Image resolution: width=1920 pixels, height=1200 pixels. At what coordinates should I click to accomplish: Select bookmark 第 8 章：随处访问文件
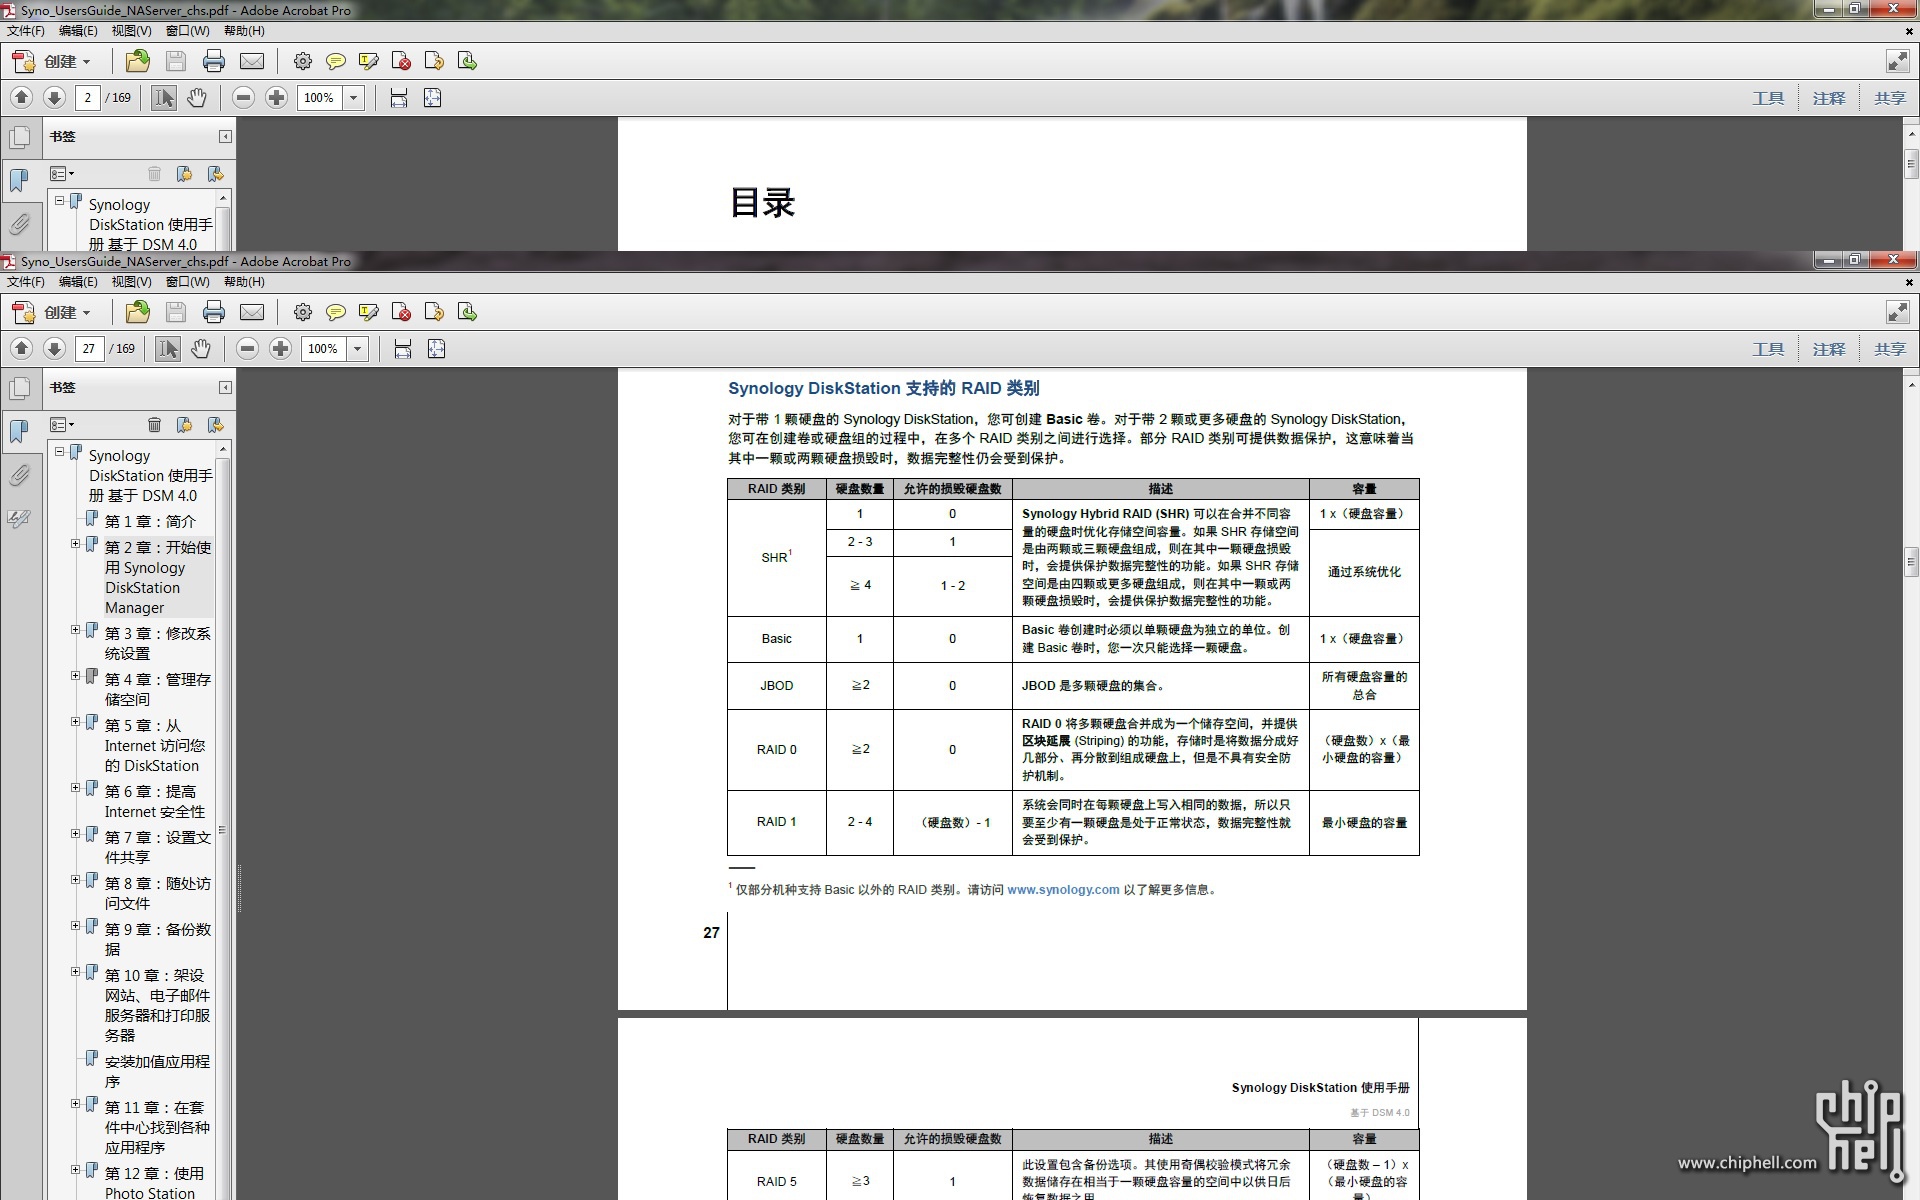point(158,893)
